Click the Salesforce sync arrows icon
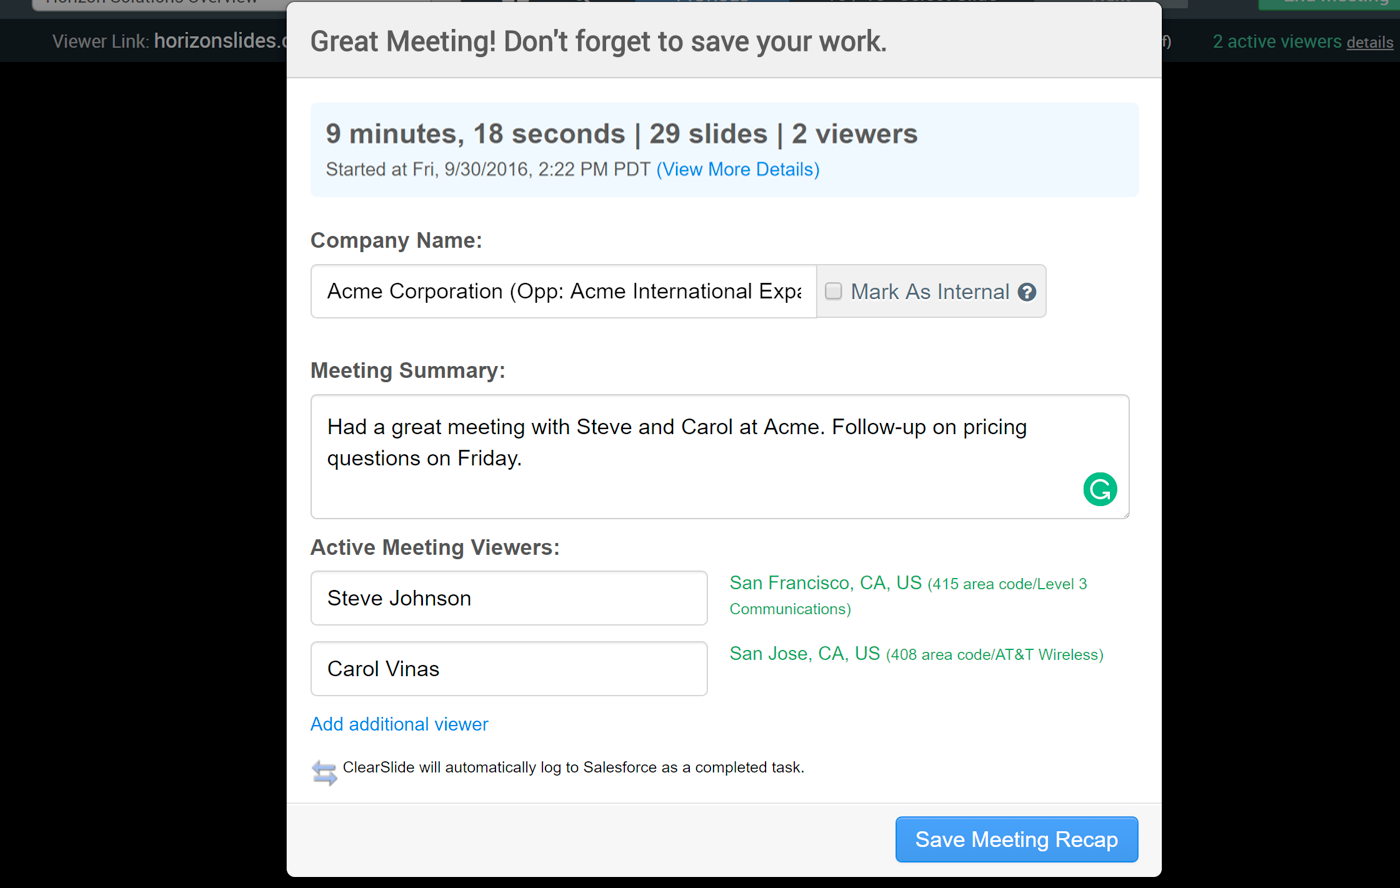Image resolution: width=1400 pixels, height=888 pixels. click(324, 772)
